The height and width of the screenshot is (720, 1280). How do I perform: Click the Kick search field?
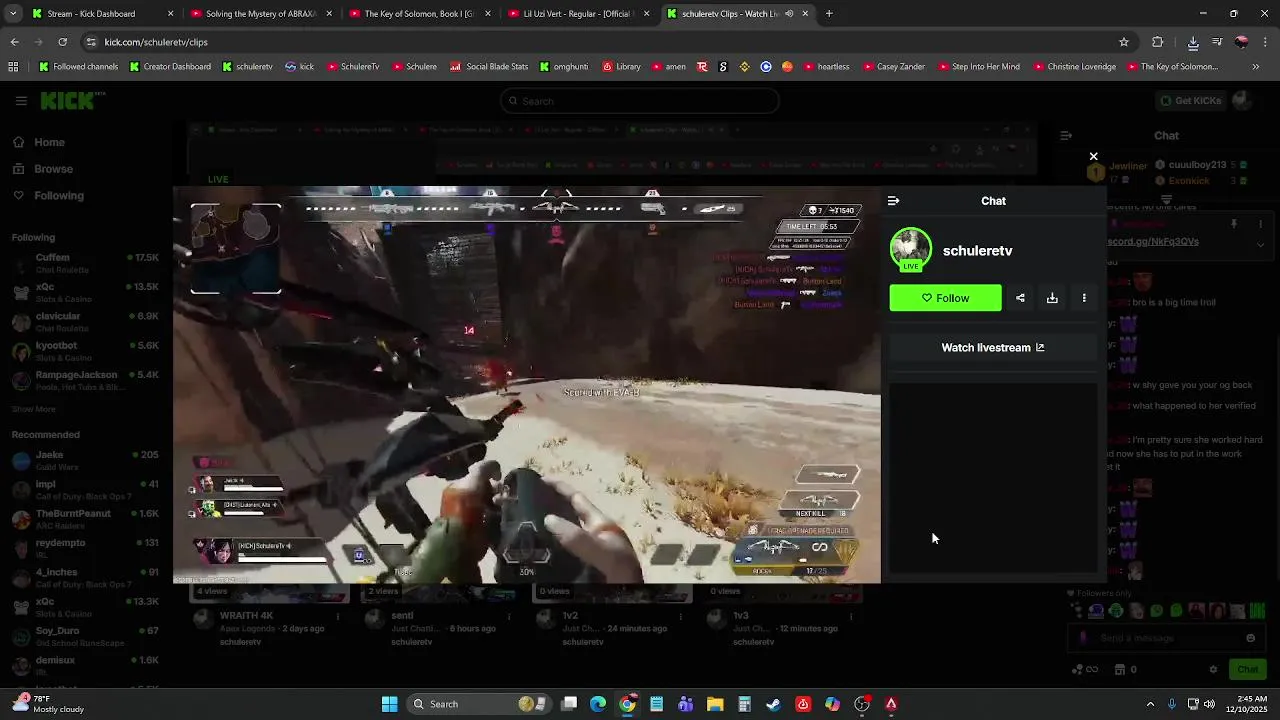point(640,101)
